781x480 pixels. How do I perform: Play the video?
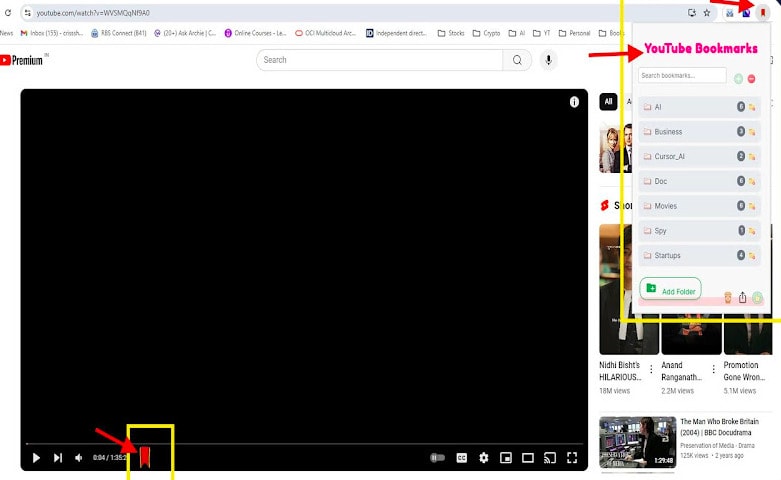coord(36,458)
